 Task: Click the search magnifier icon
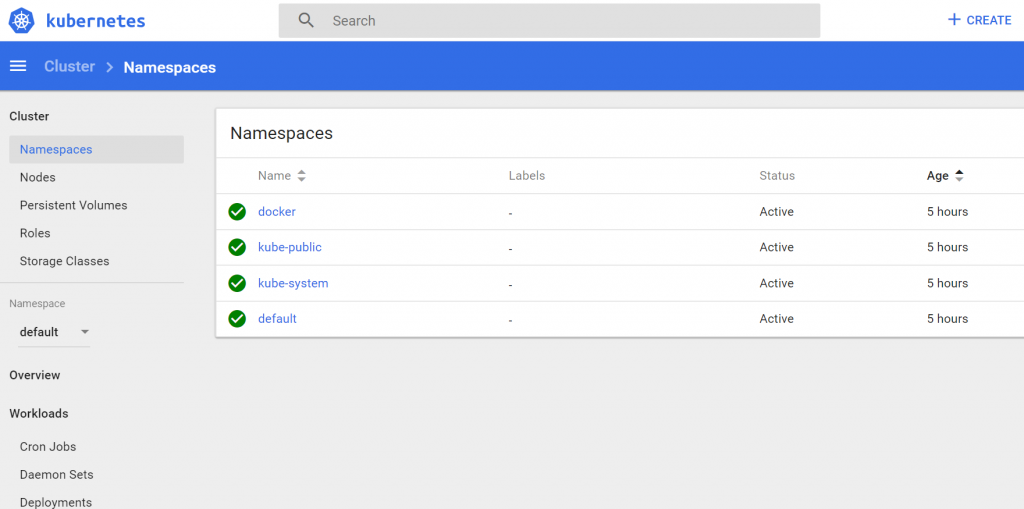[306, 20]
